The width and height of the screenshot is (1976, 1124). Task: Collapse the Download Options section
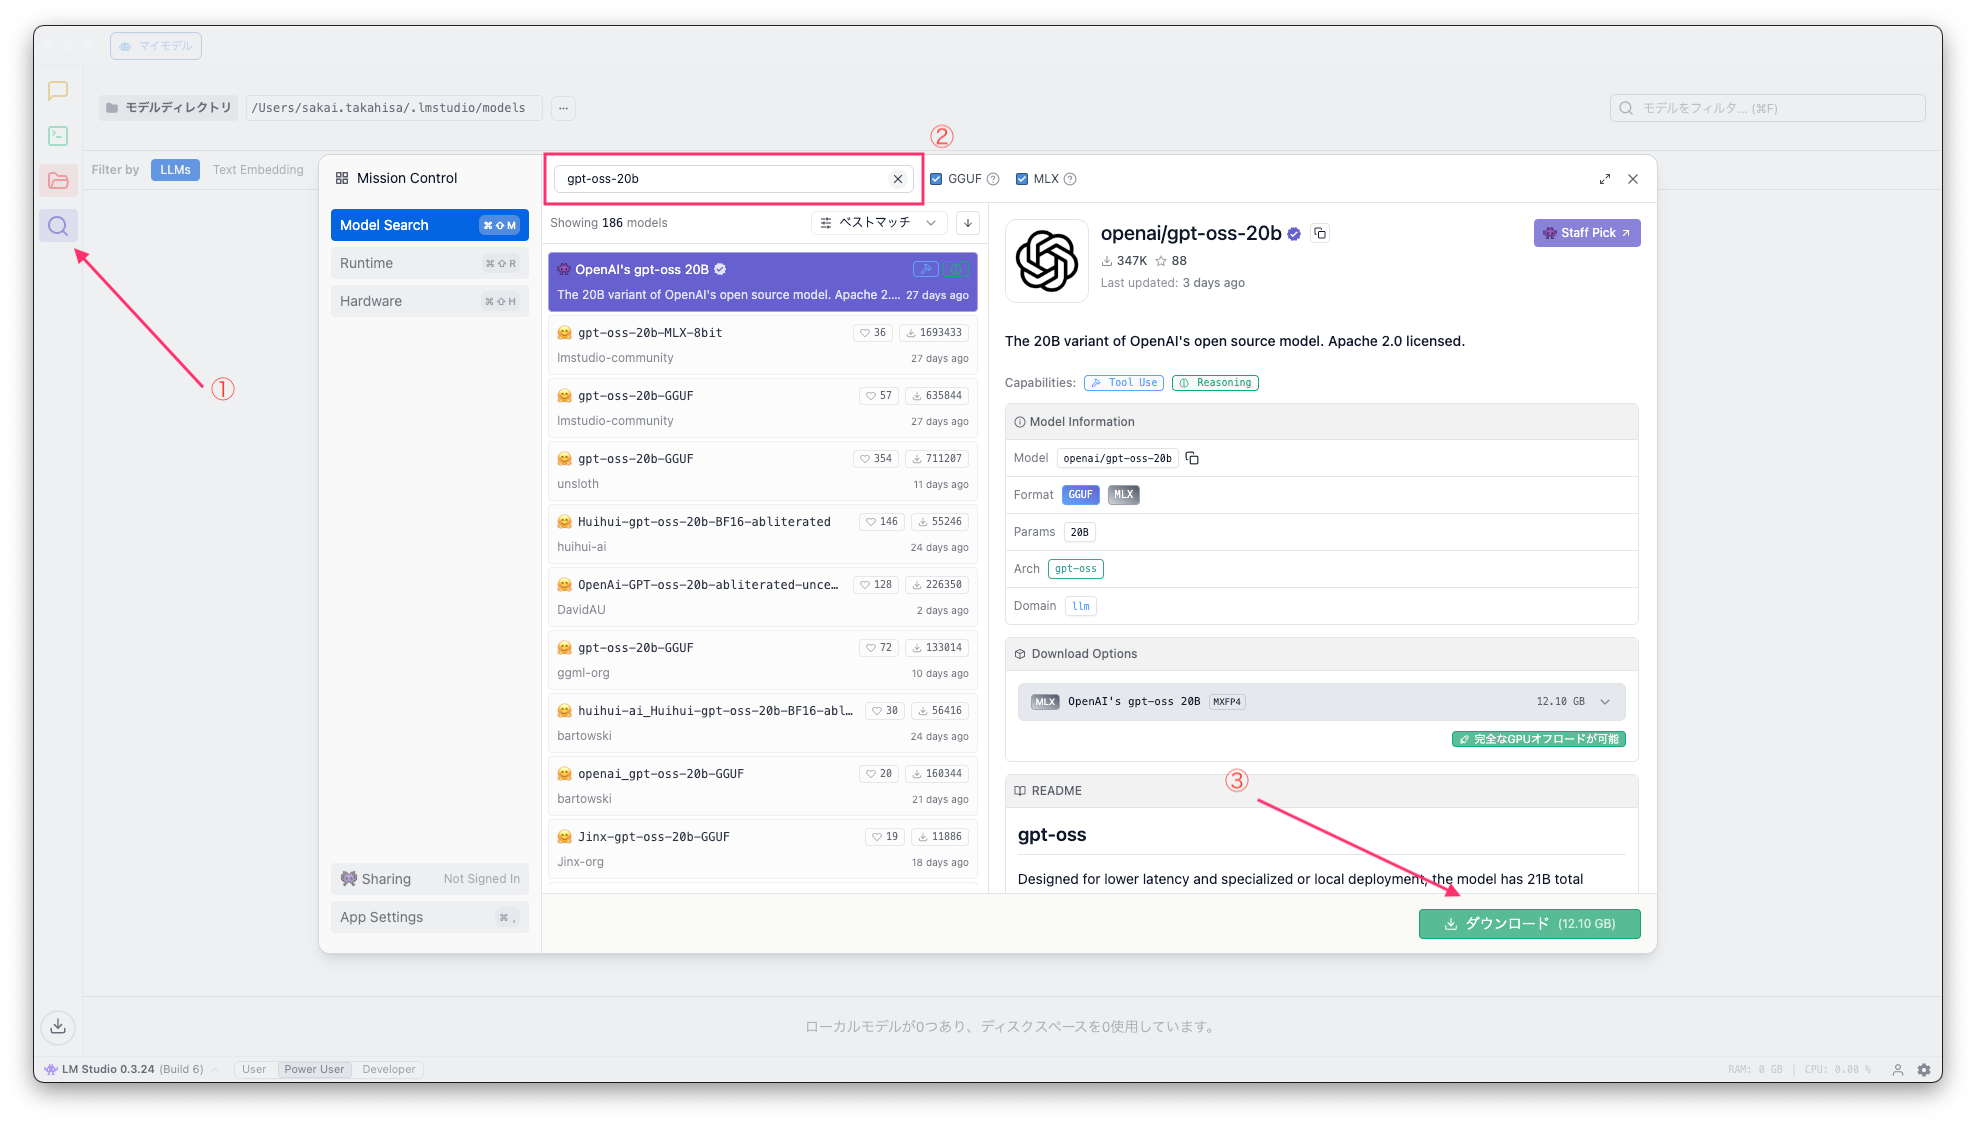tap(1322, 654)
